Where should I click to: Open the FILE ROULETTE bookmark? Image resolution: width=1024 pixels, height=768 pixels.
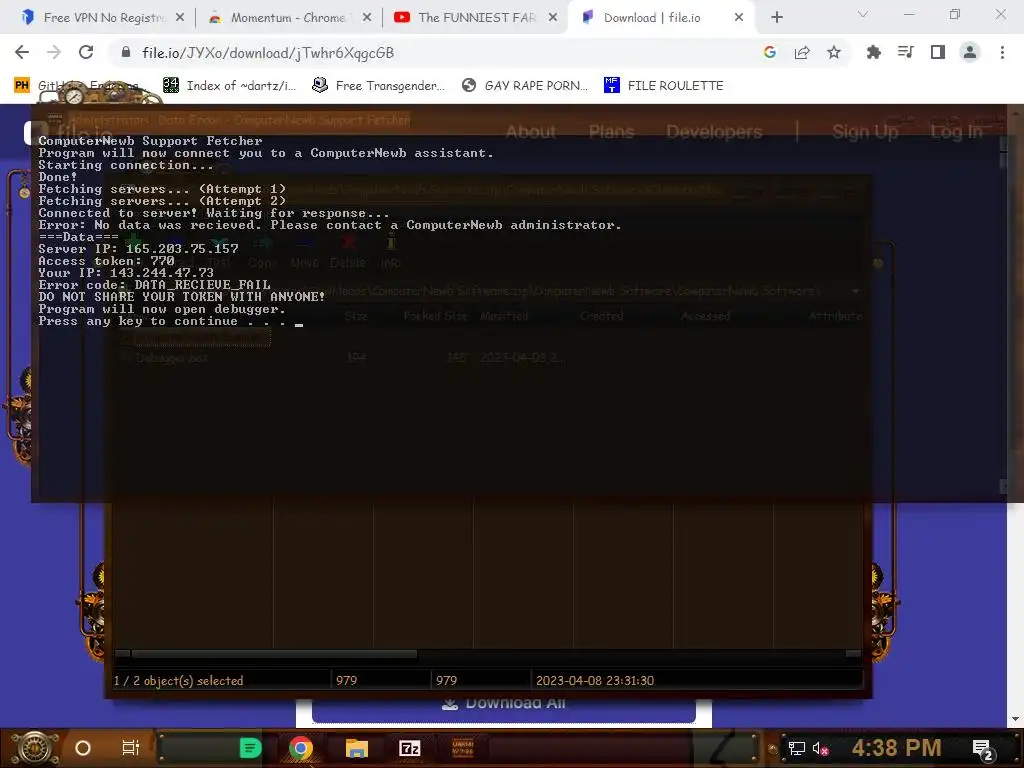[664, 86]
